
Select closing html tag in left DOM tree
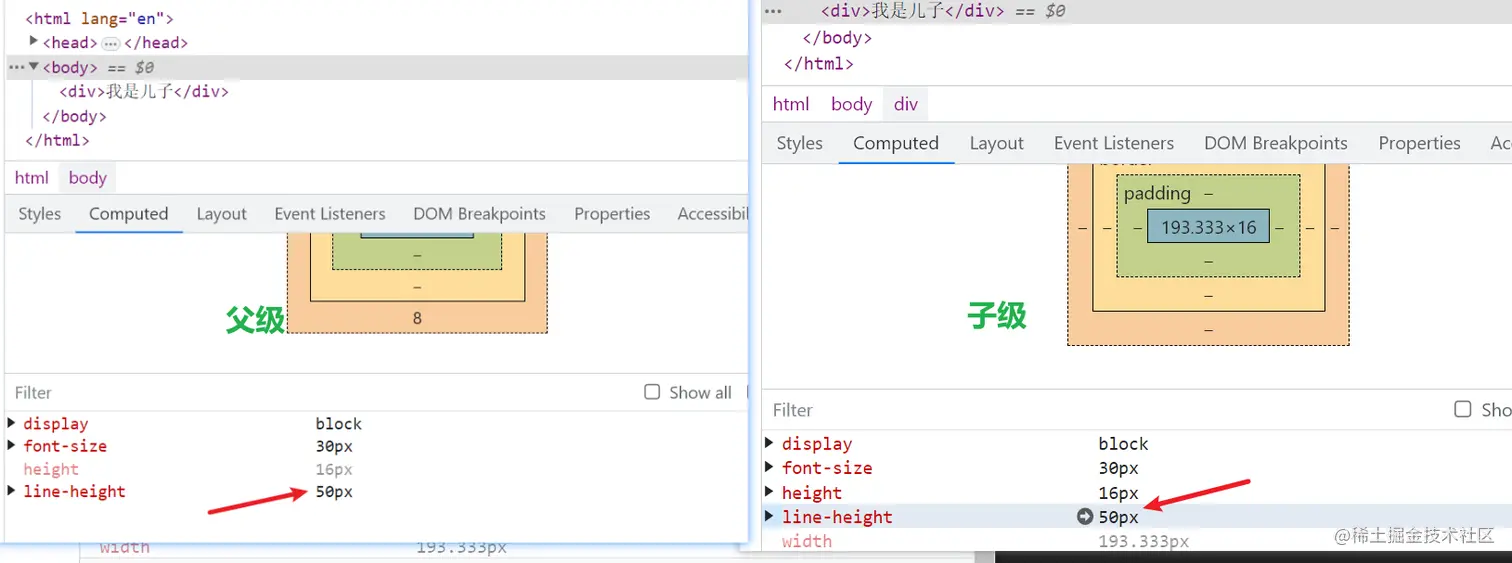pos(57,140)
